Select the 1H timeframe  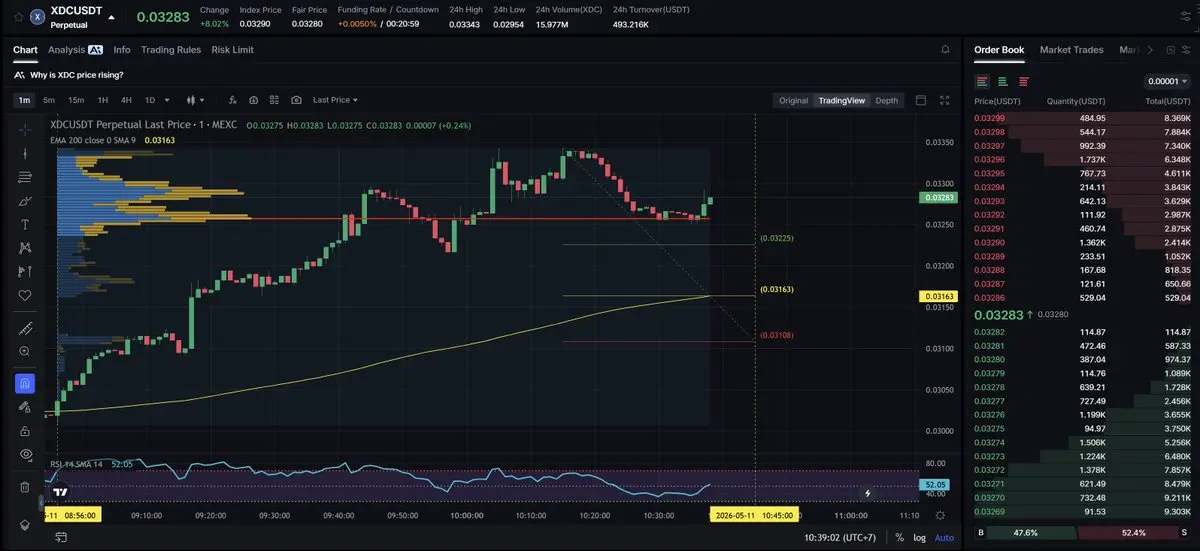click(x=102, y=100)
